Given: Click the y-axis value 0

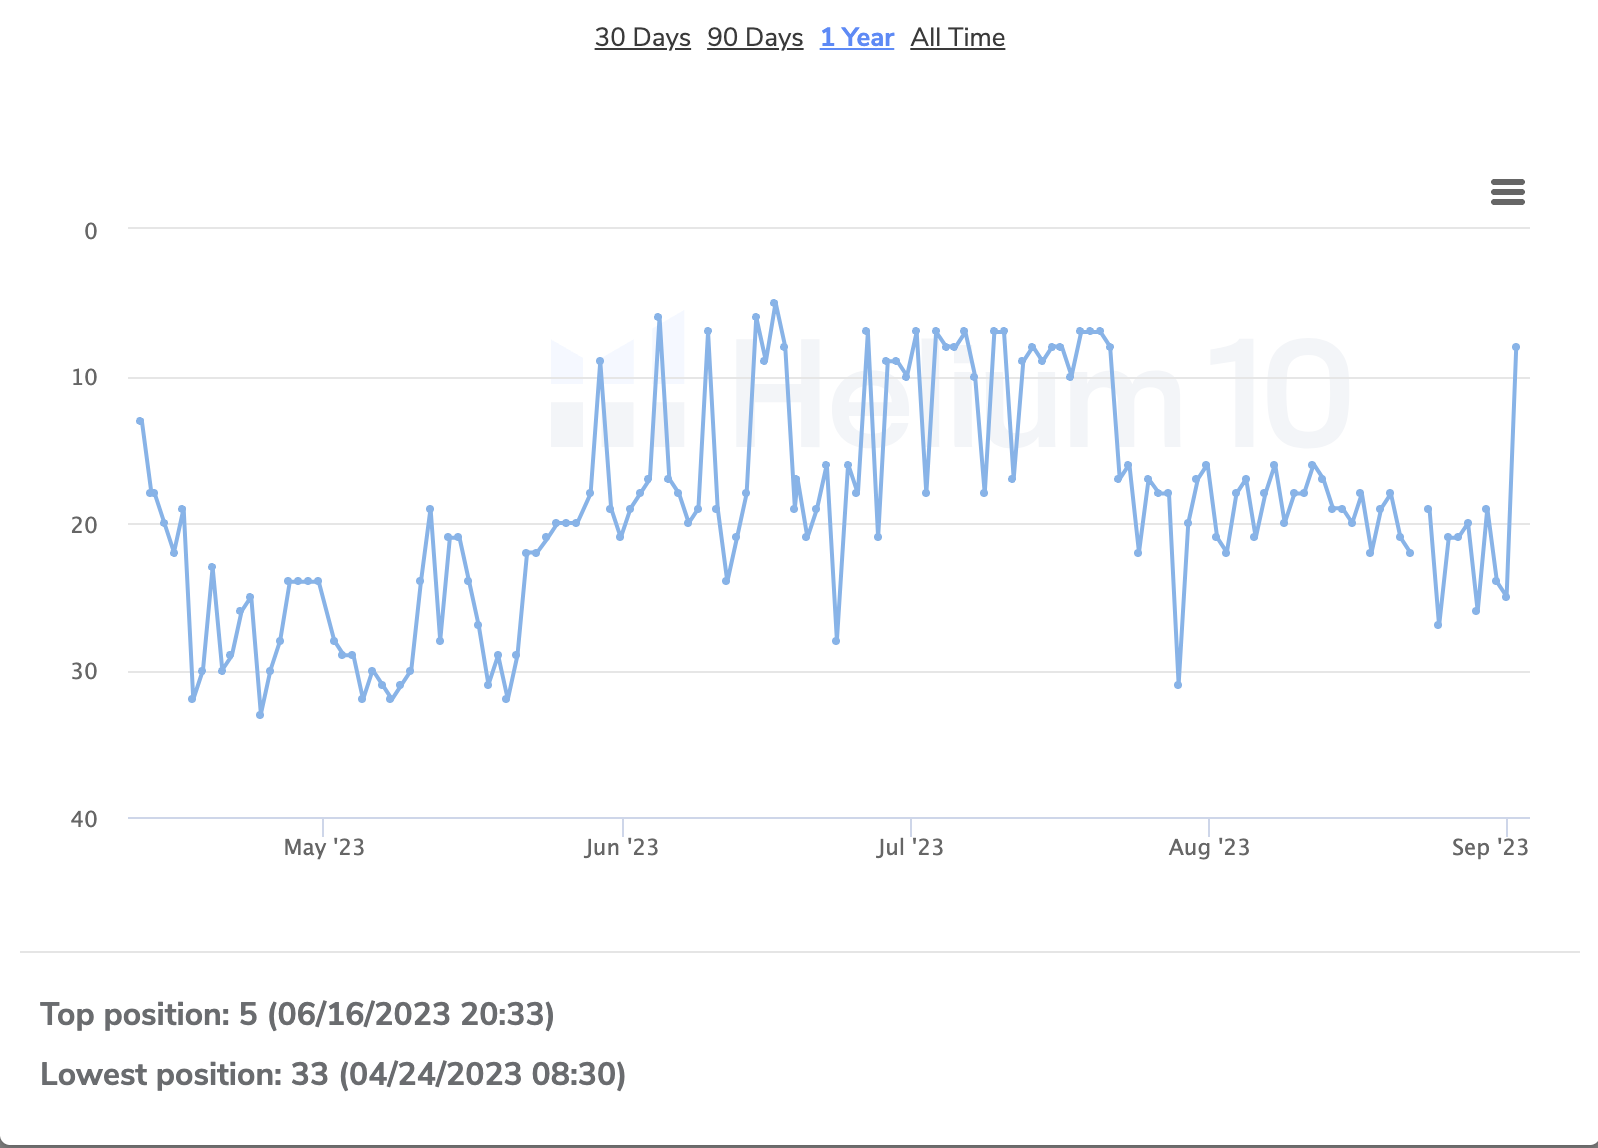Looking at the screenshot, I should click(x=91, y=231).
